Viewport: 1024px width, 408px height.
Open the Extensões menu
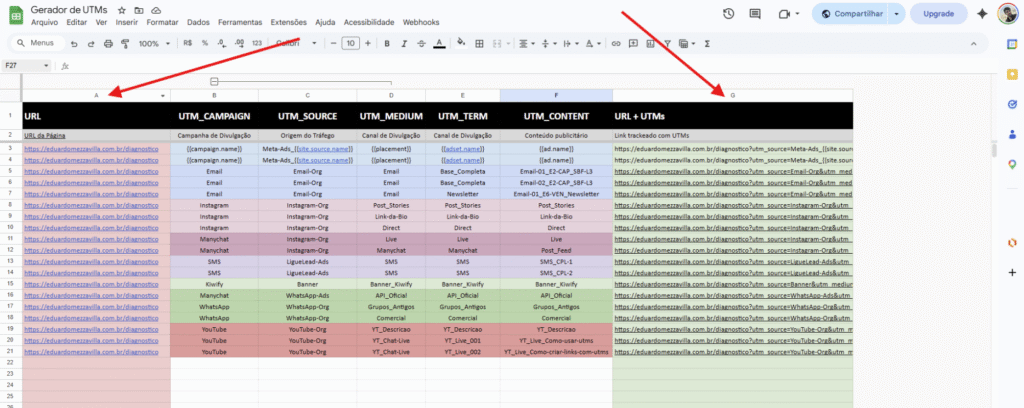pos(289,22)
